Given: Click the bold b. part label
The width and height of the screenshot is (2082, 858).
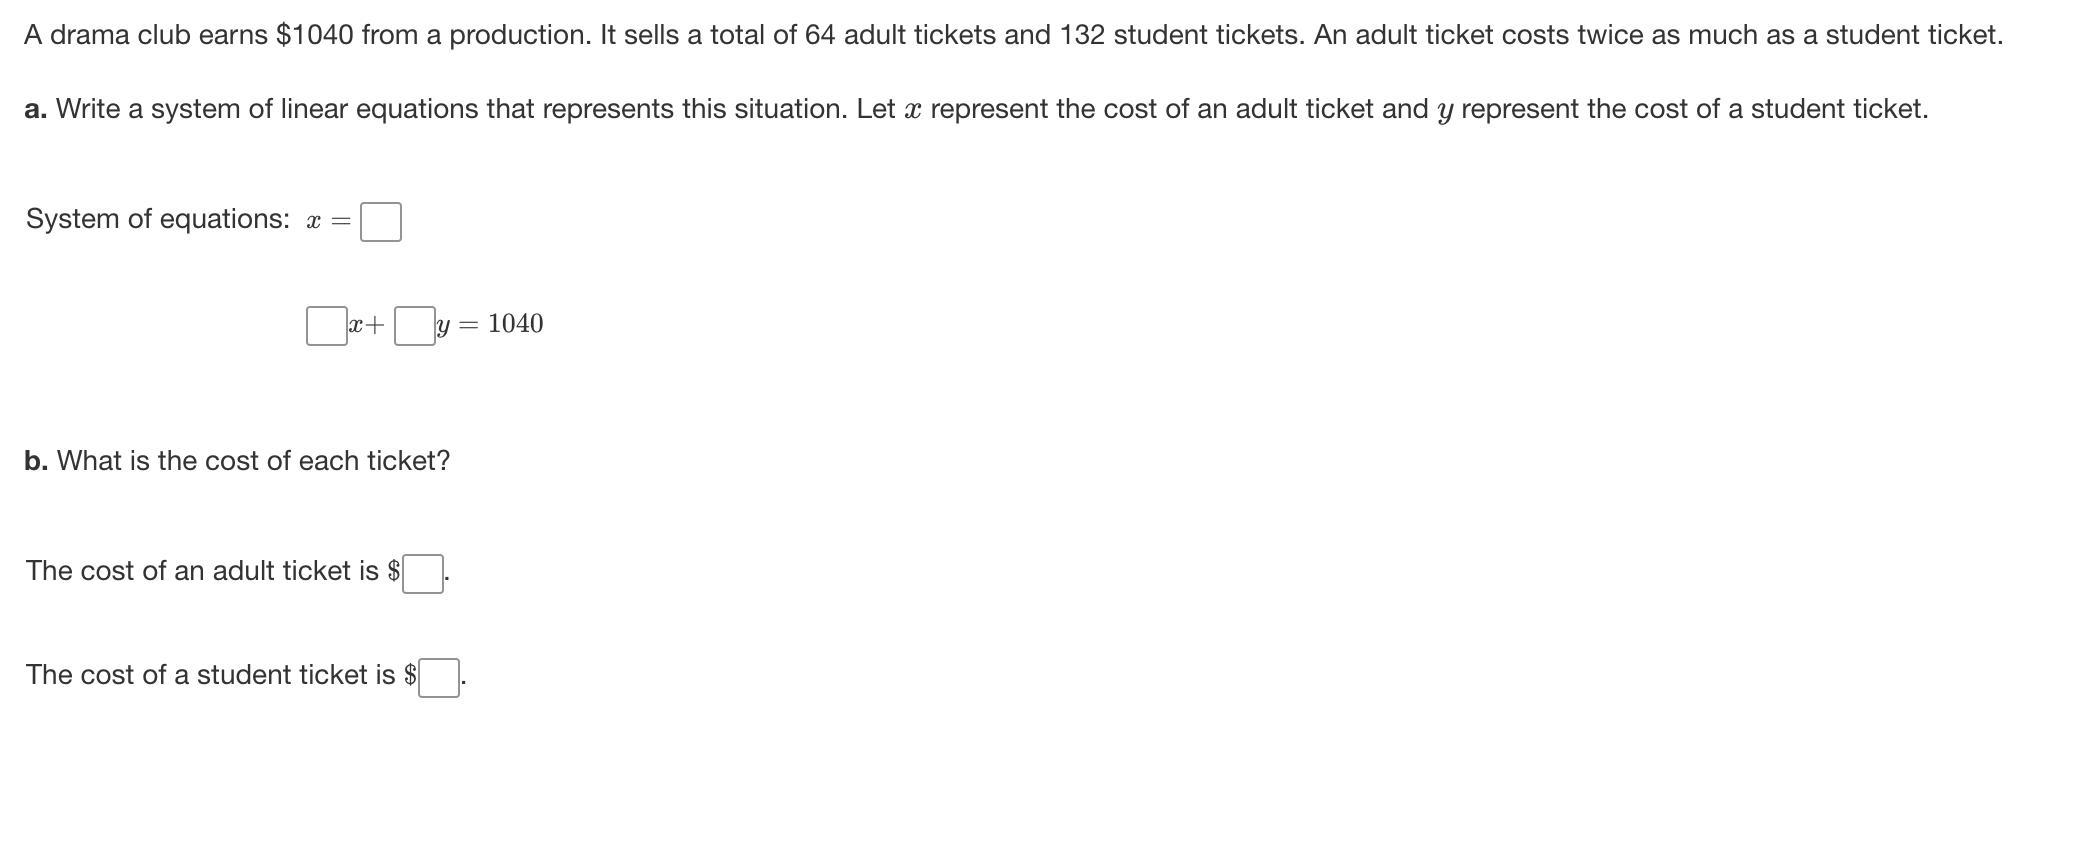Looking at the screenshot, I should click(x=37, y=461).
